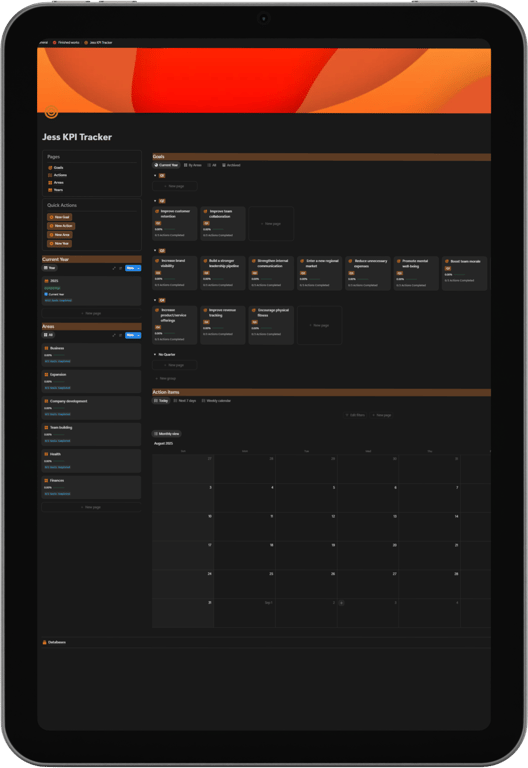The width and height of the screenshot is (528, 768).
Task: Open the Goals page icon in Pages
Action: (50, 168)
